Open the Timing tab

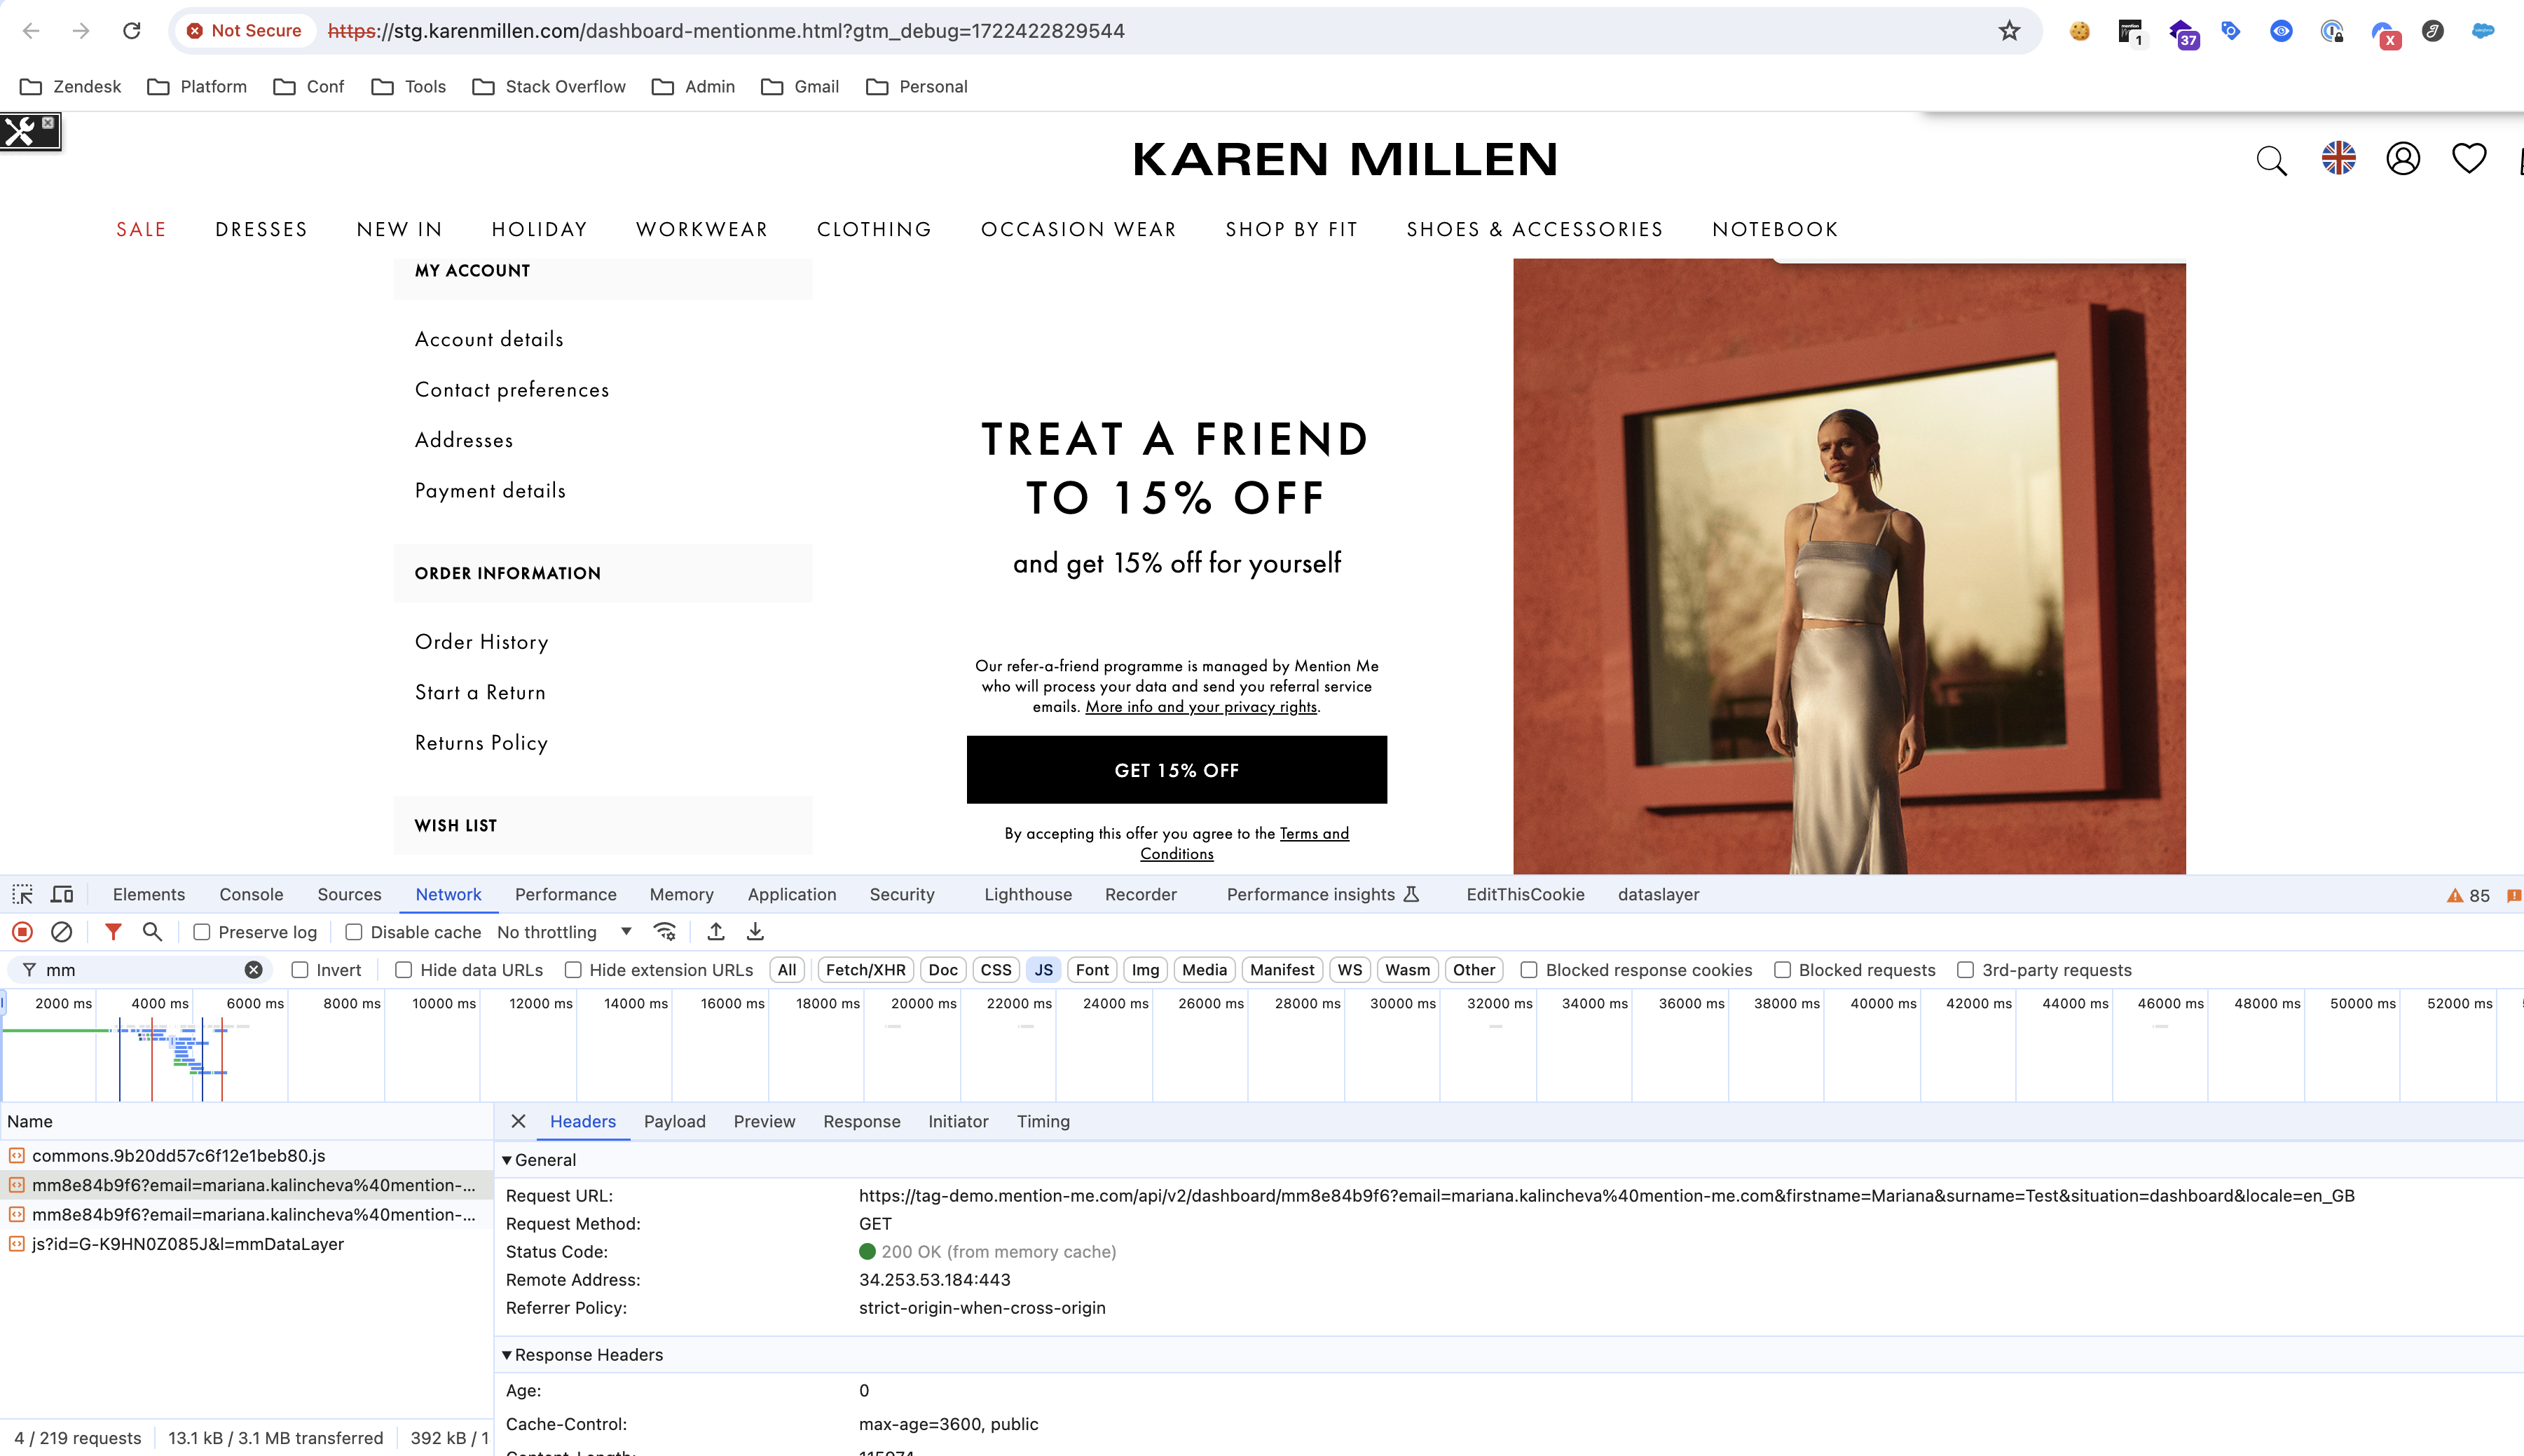pos(1043,1121)
